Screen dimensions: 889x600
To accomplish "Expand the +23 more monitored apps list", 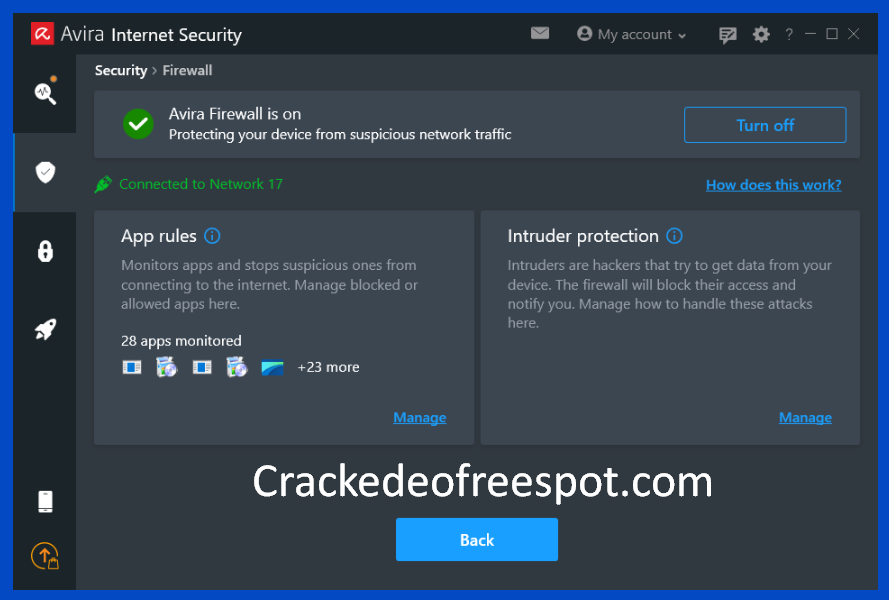I will [328, 367].
